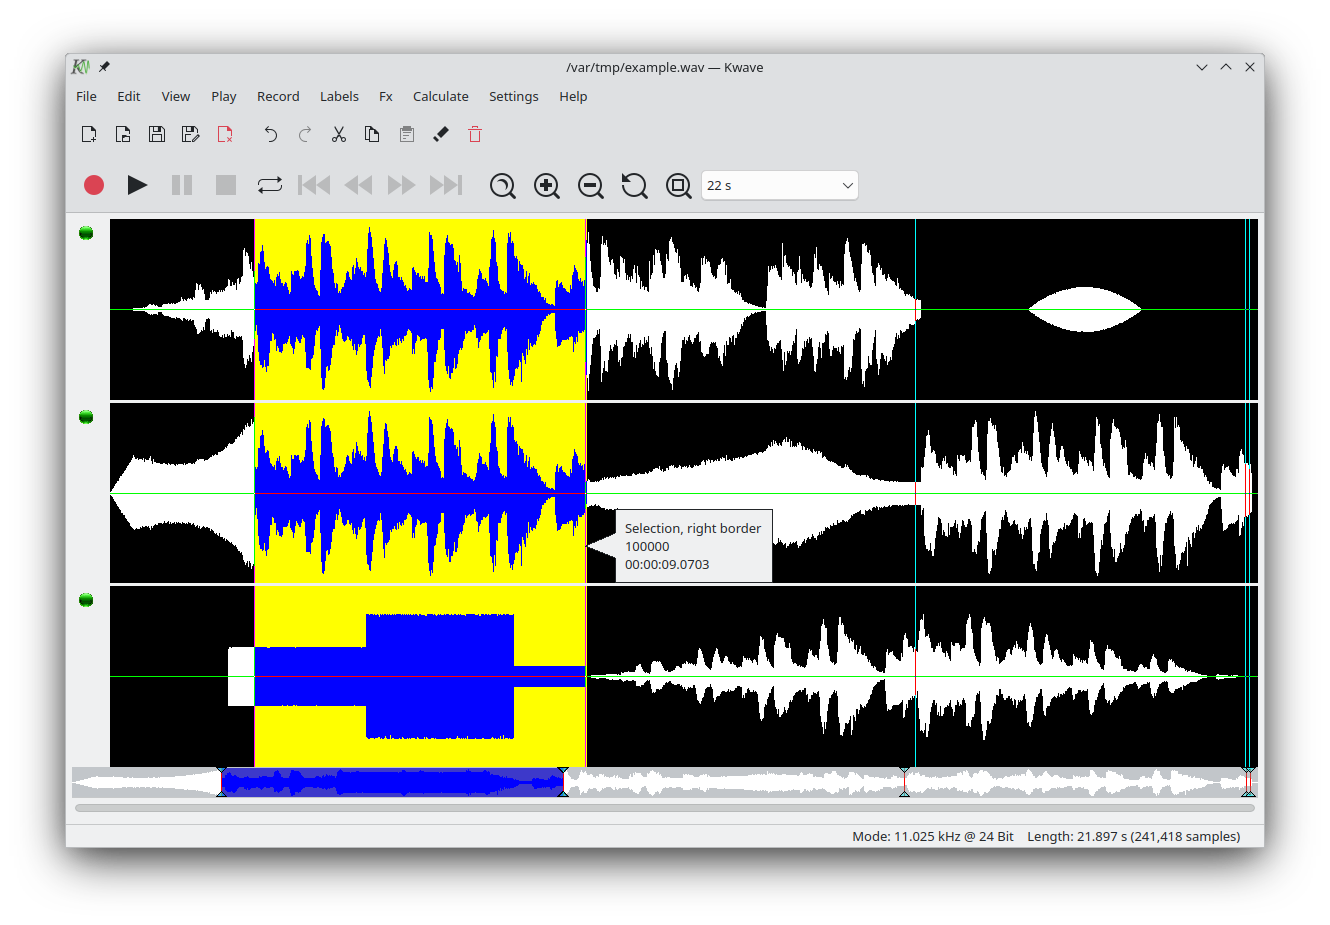
Task: Click the horizontal scrollbar below overview
Action: (664, 808)
